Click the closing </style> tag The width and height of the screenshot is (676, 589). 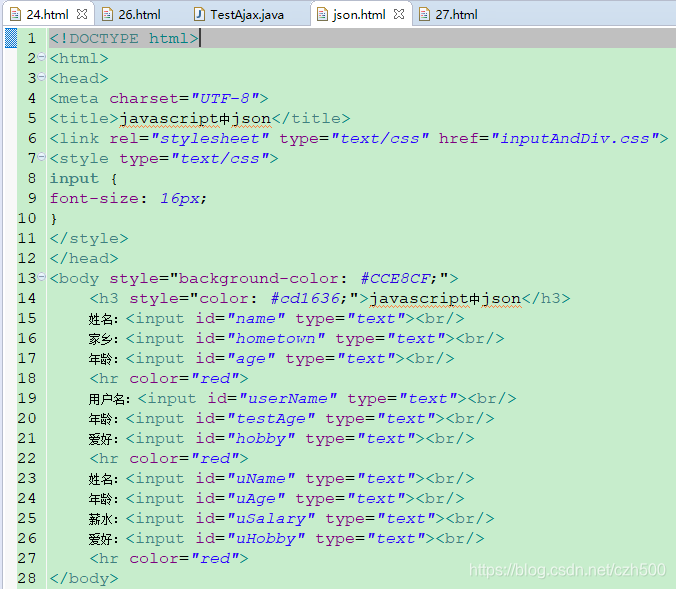tap(89, 238)
